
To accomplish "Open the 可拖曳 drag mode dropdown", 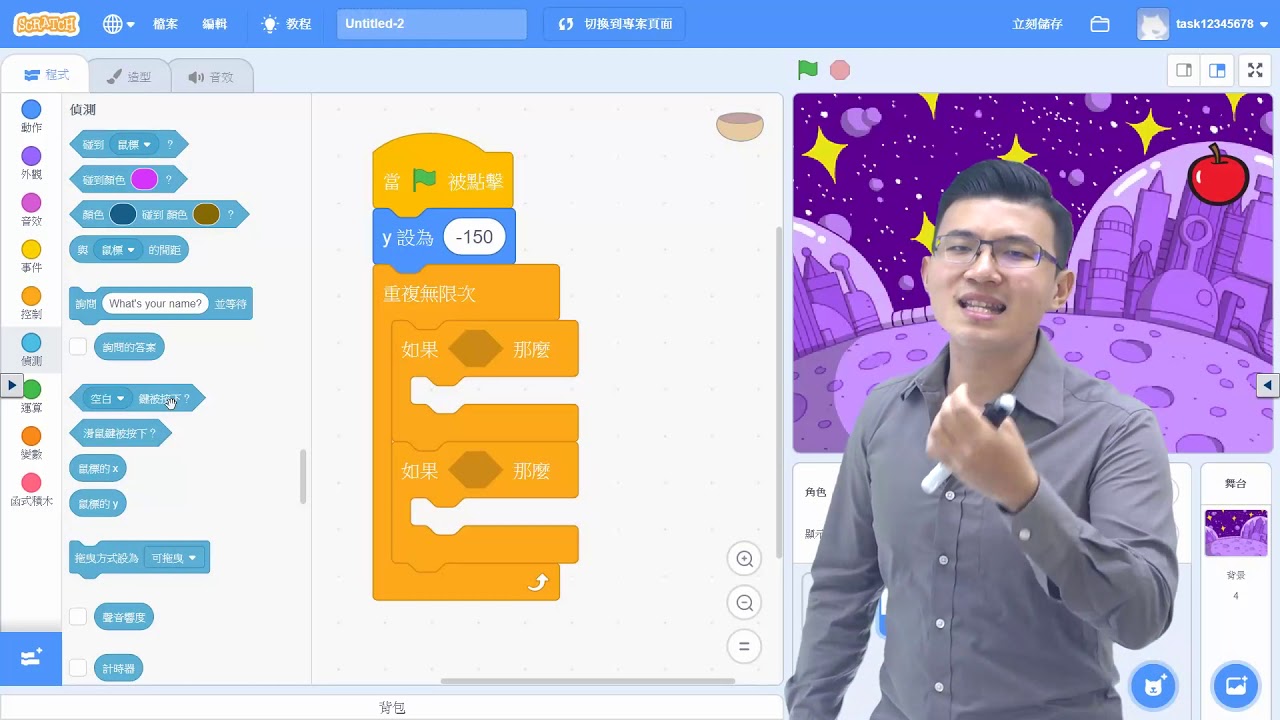I will coord(175,558).
